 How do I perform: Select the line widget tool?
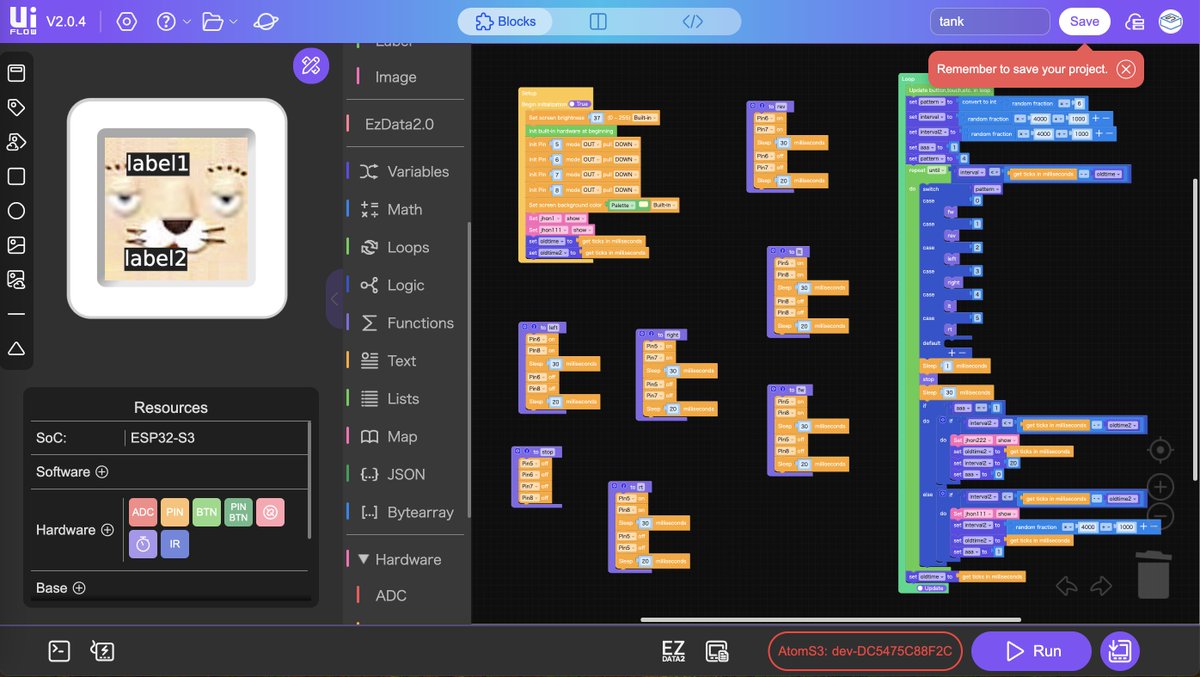pos(16,314)
